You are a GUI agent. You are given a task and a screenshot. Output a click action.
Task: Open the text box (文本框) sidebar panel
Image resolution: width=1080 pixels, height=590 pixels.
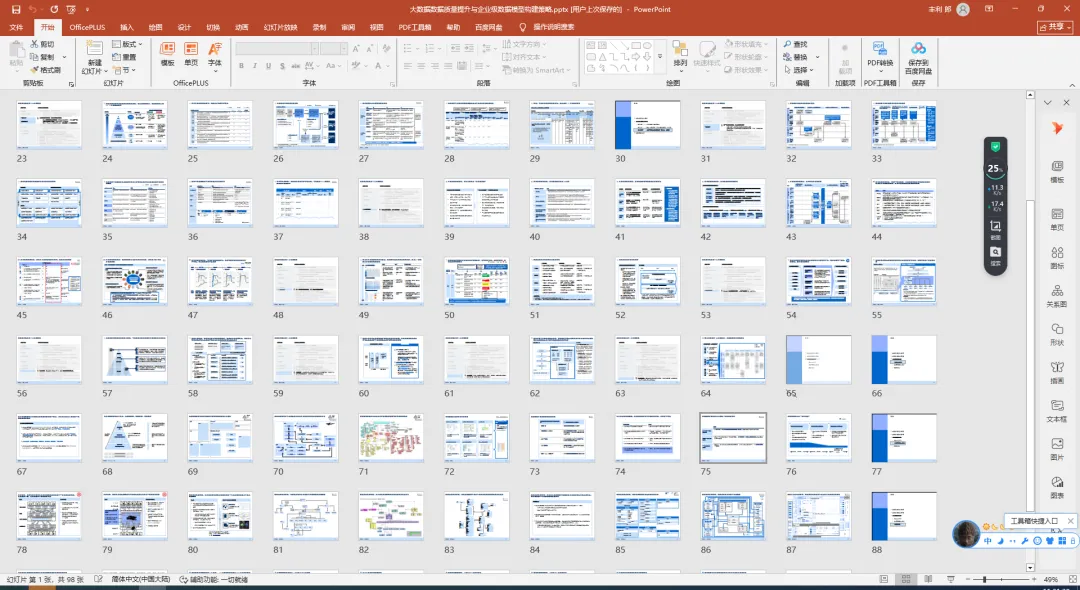tap(1057, 411)
